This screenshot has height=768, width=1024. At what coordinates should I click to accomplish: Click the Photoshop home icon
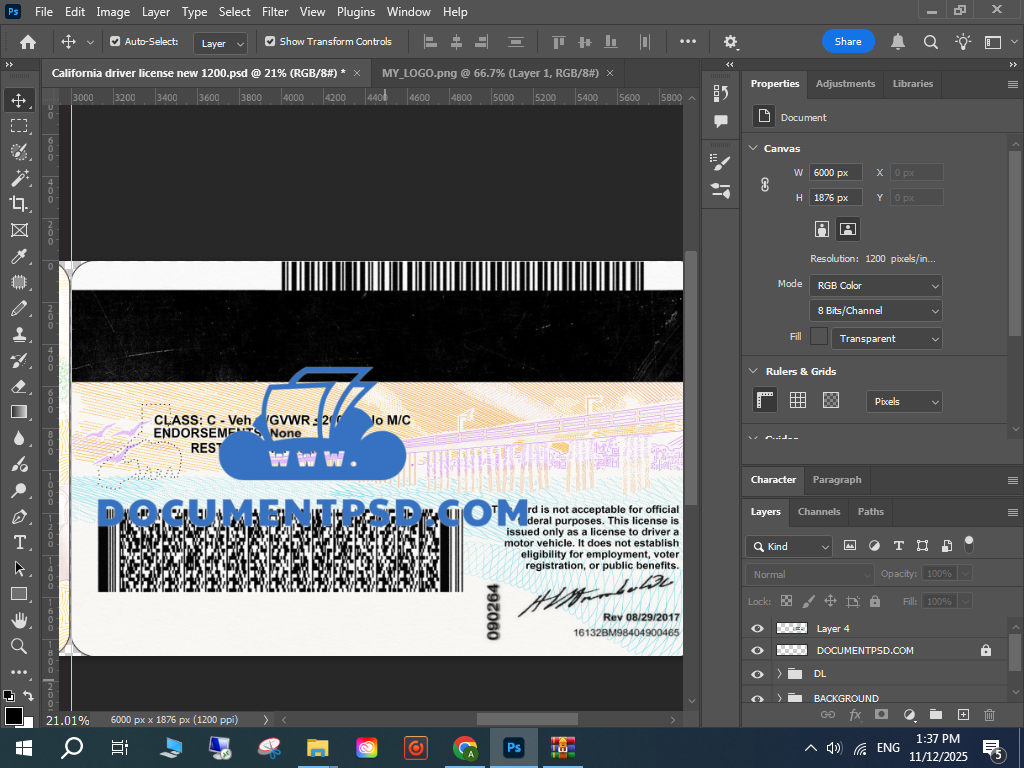pos(28,42)
